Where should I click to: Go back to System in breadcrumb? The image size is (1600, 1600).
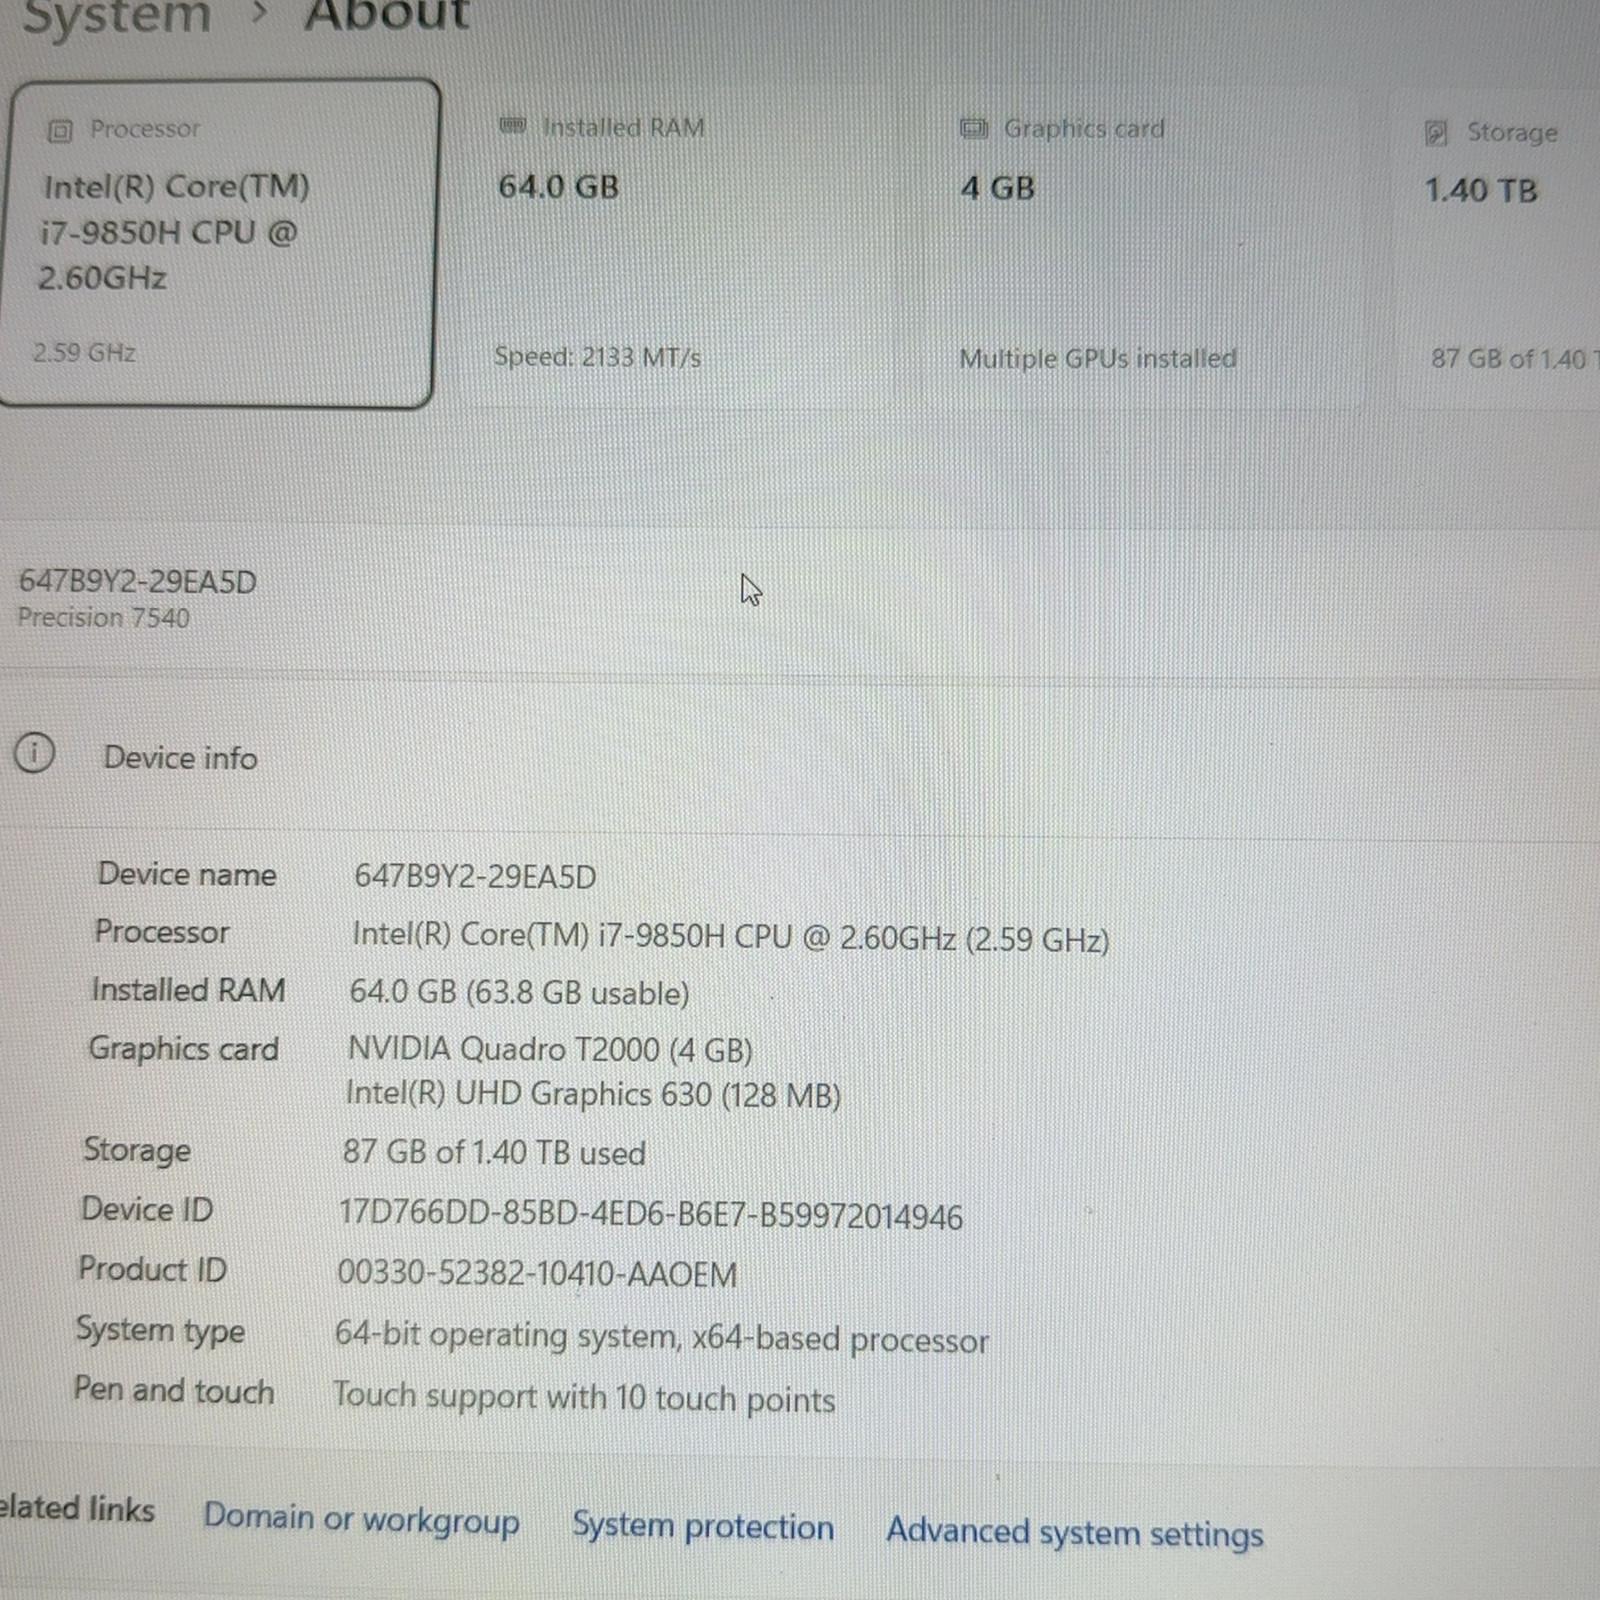116,15
